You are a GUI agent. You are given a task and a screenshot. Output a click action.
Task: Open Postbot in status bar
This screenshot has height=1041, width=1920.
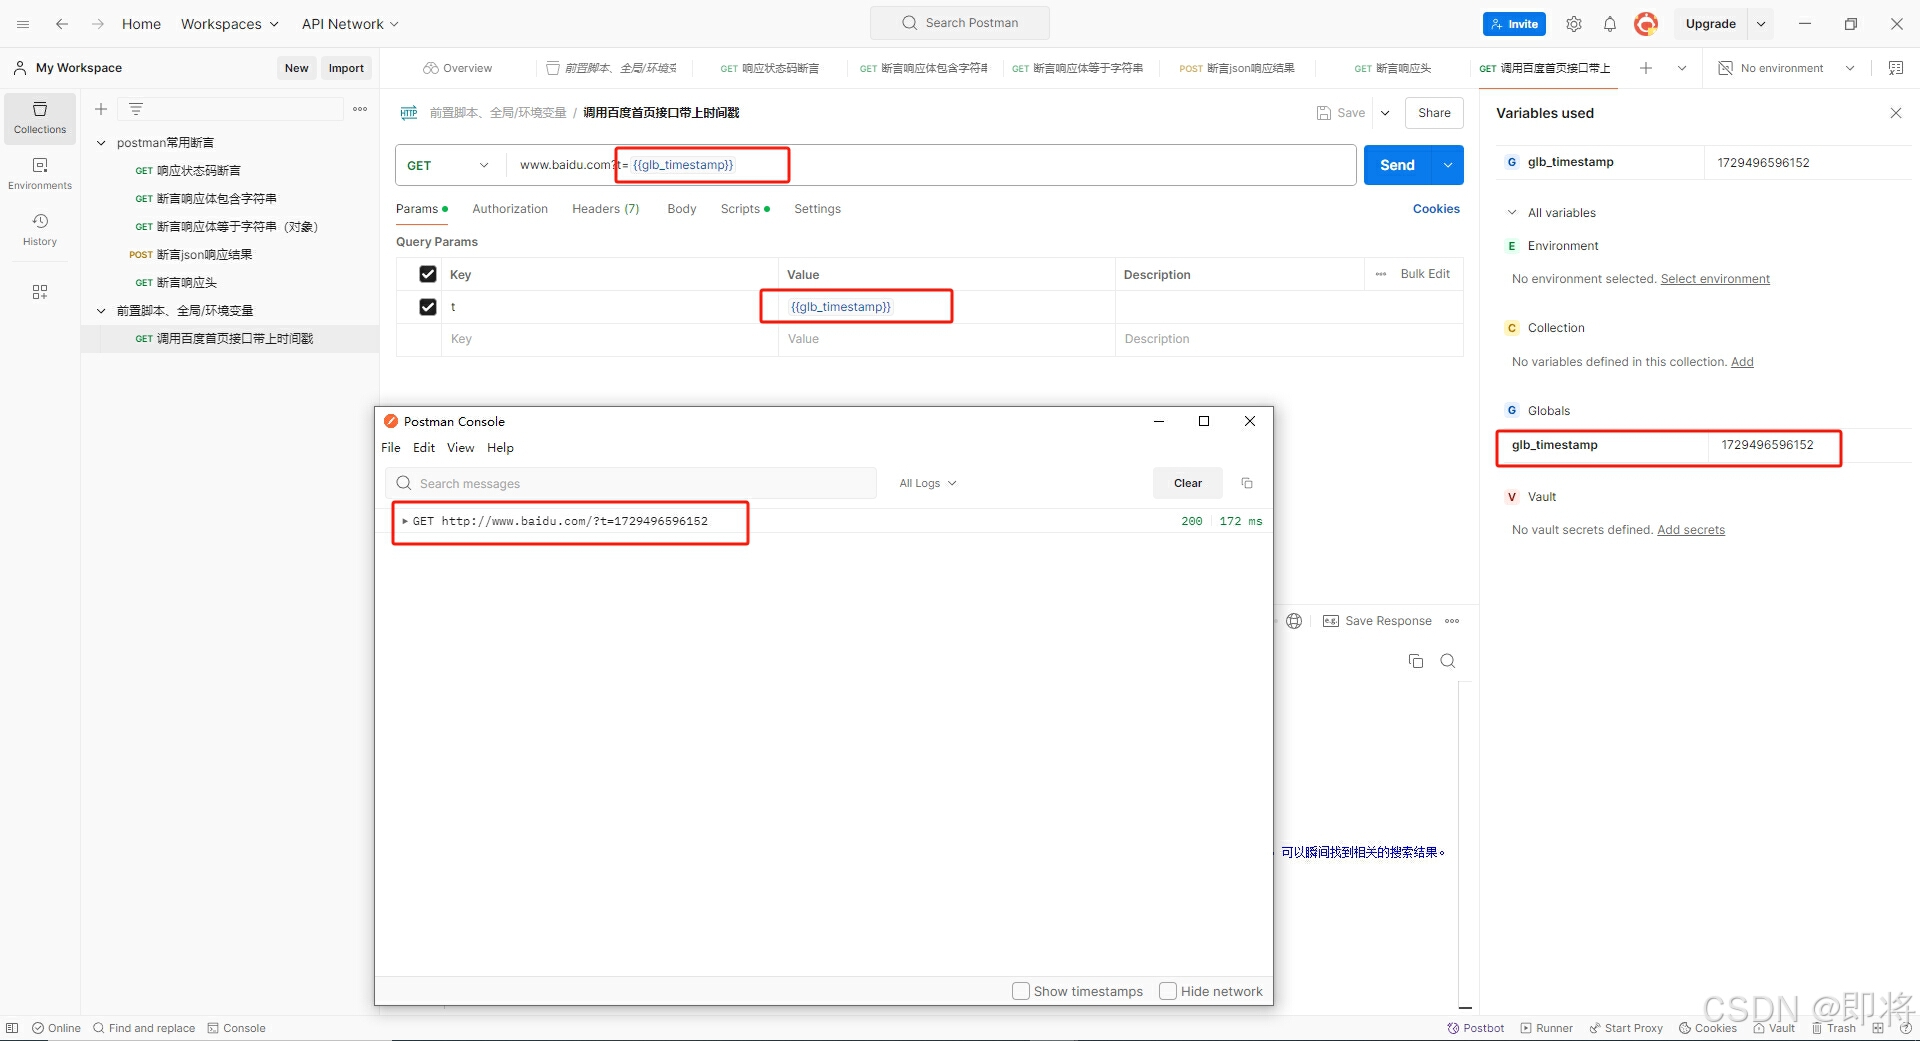coord(1476,1028)
